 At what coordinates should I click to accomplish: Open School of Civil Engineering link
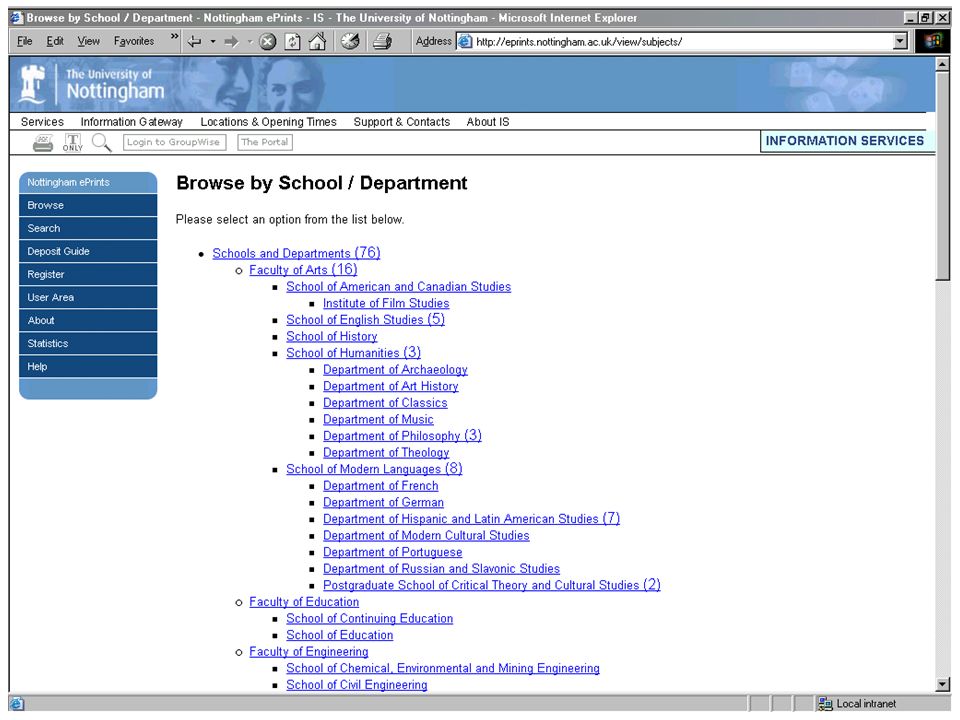[357, 684]
